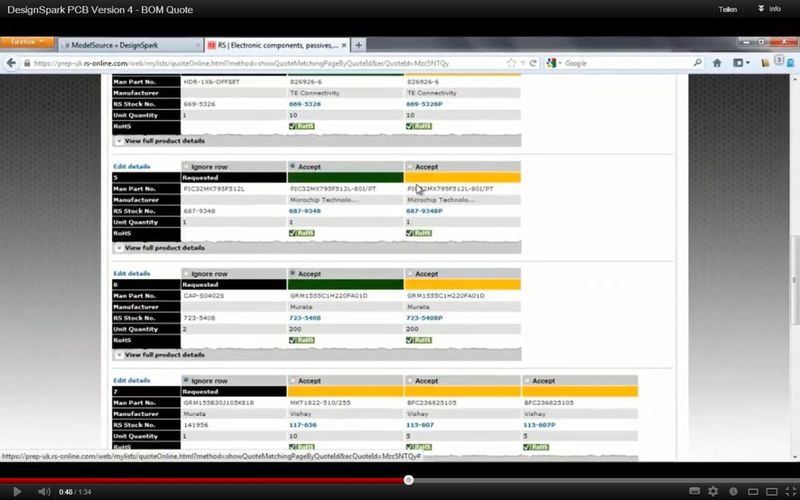
Task: Open the Firefox menu button
Action: 27,41
